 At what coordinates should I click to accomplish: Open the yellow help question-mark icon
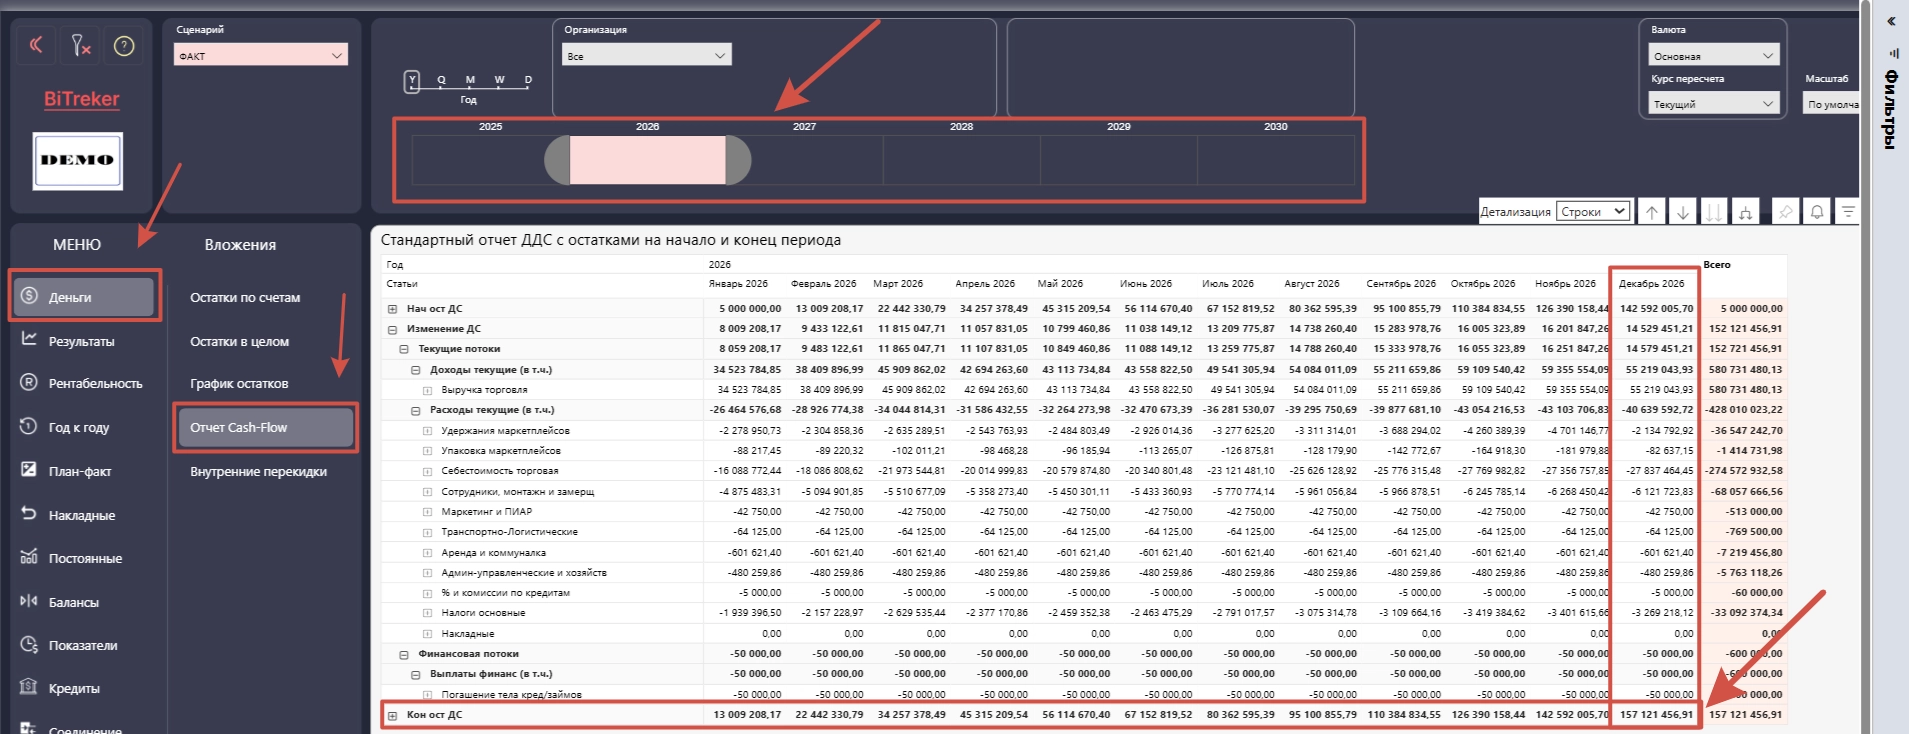(124, 46)
